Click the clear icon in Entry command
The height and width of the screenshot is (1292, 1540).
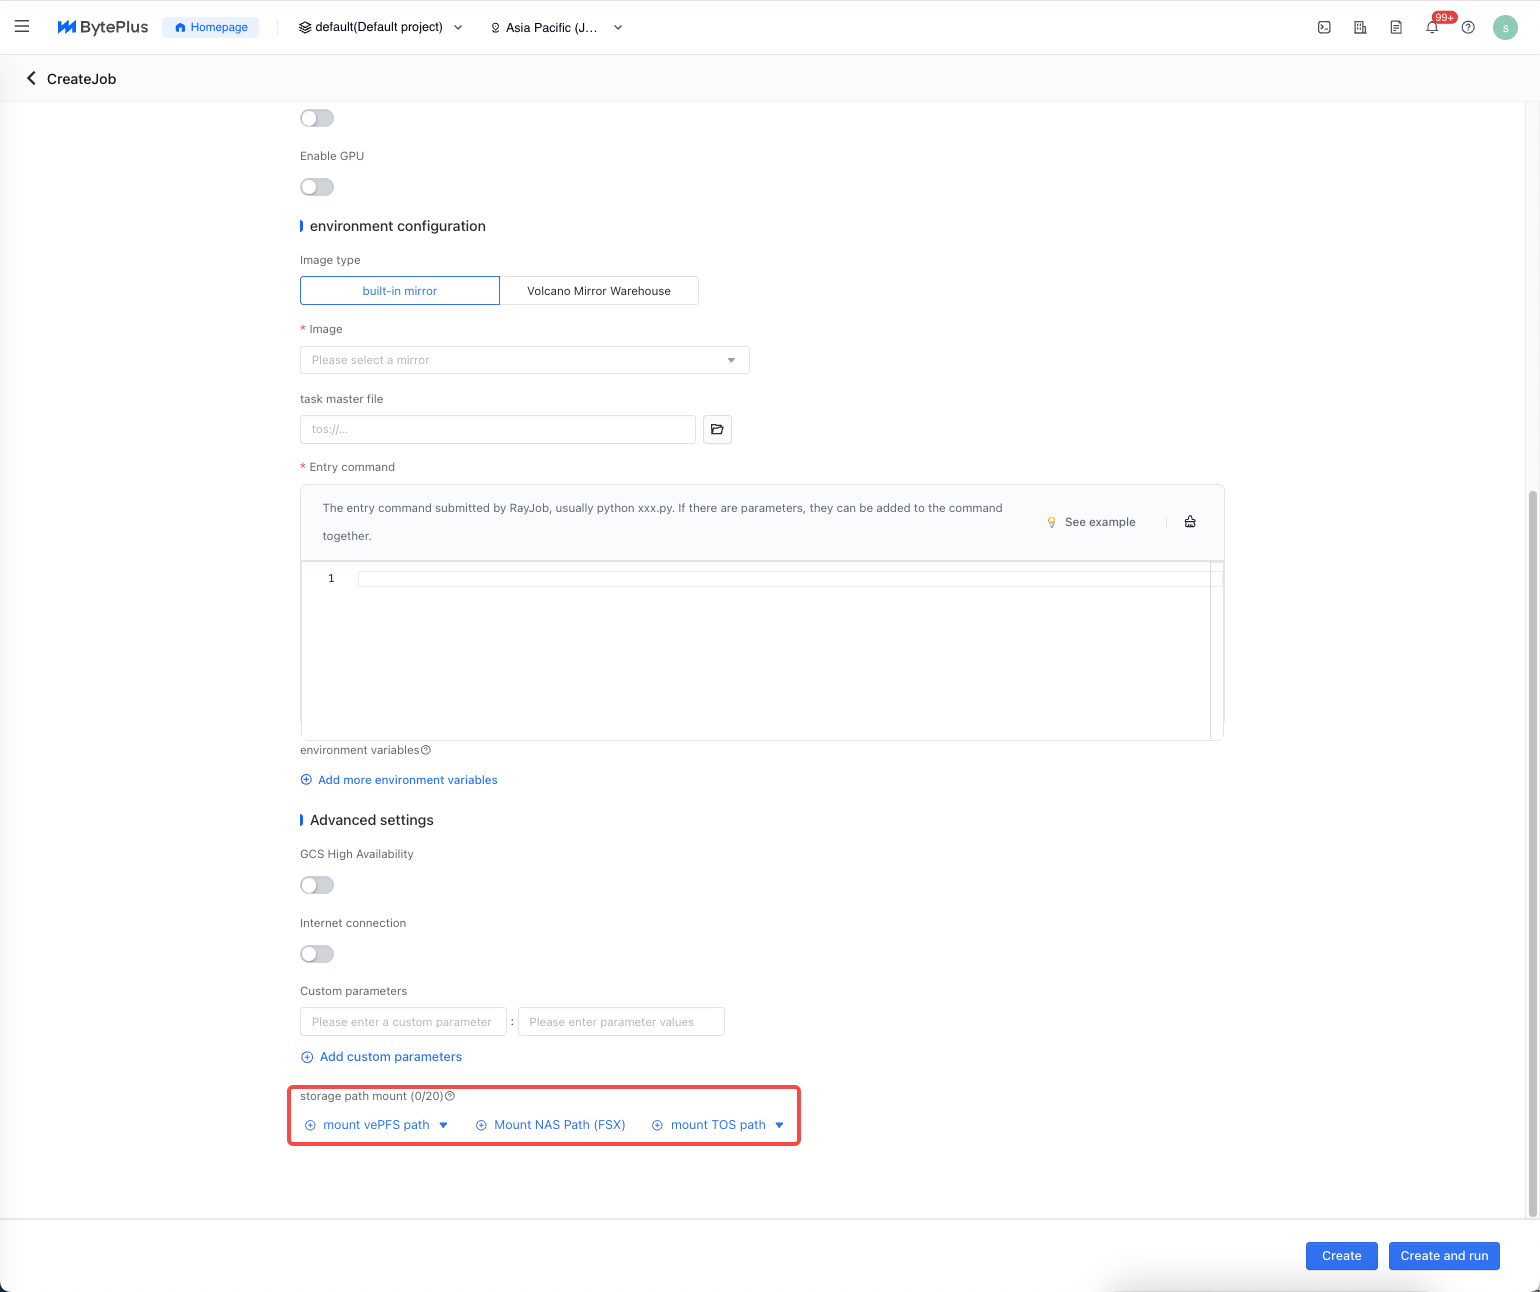[1190, 522]
